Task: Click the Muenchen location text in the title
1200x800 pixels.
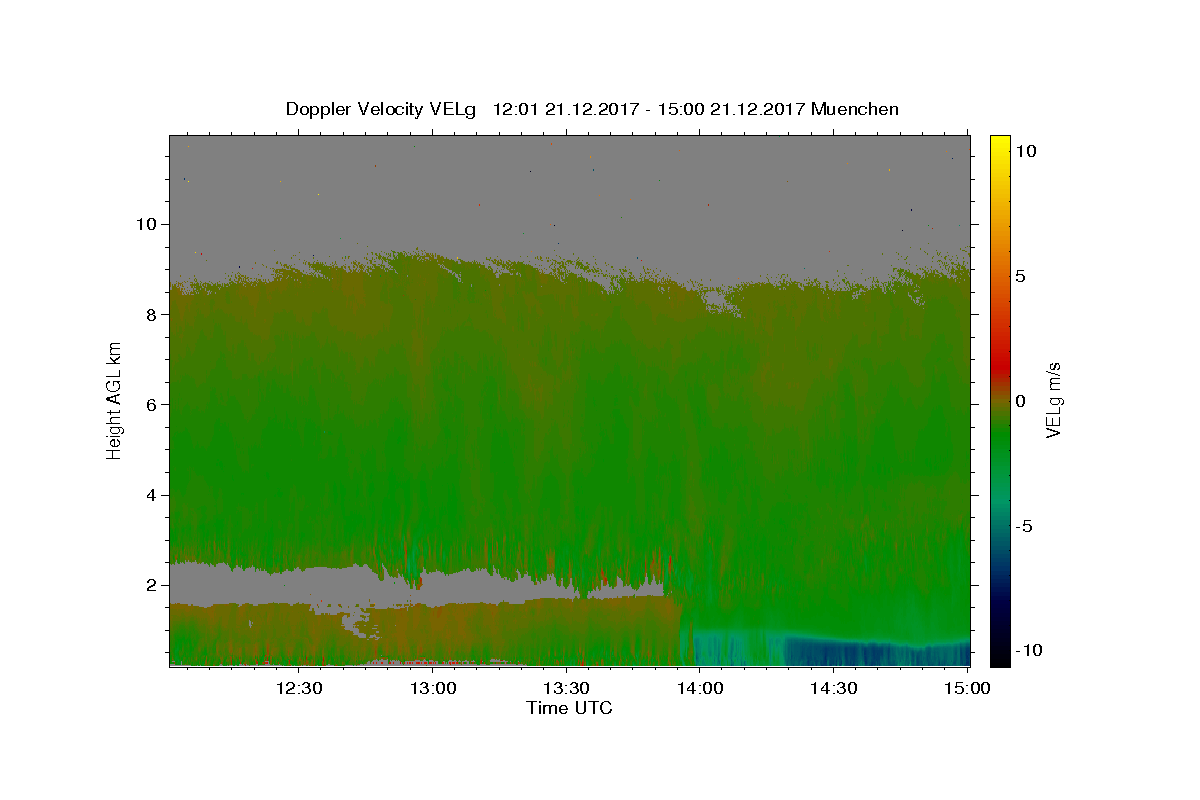Action: click(855, 109)
